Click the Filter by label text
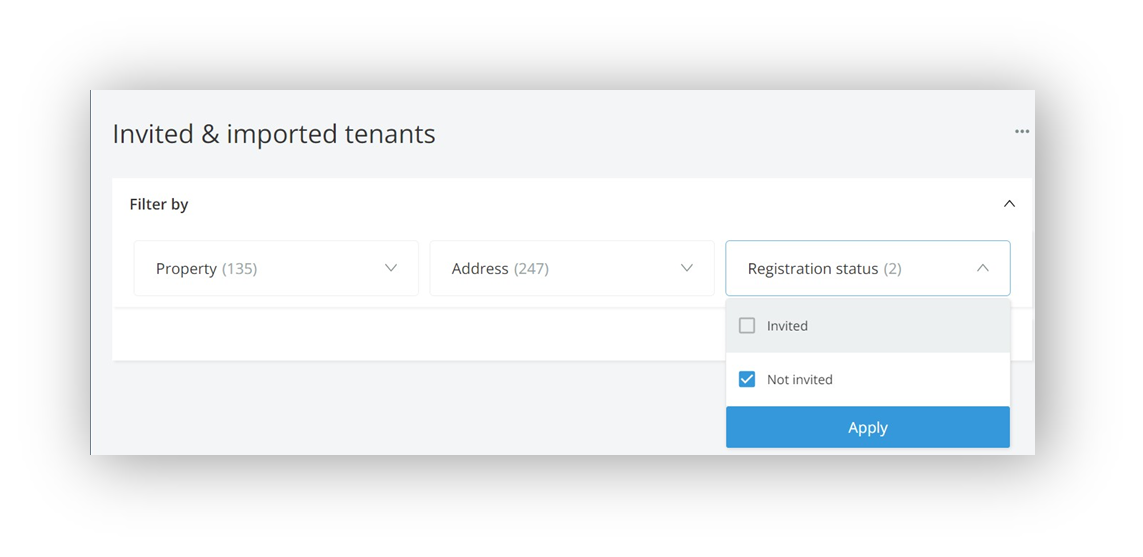The height and width of the screenshot is (557, 1143). click(159, 204)
